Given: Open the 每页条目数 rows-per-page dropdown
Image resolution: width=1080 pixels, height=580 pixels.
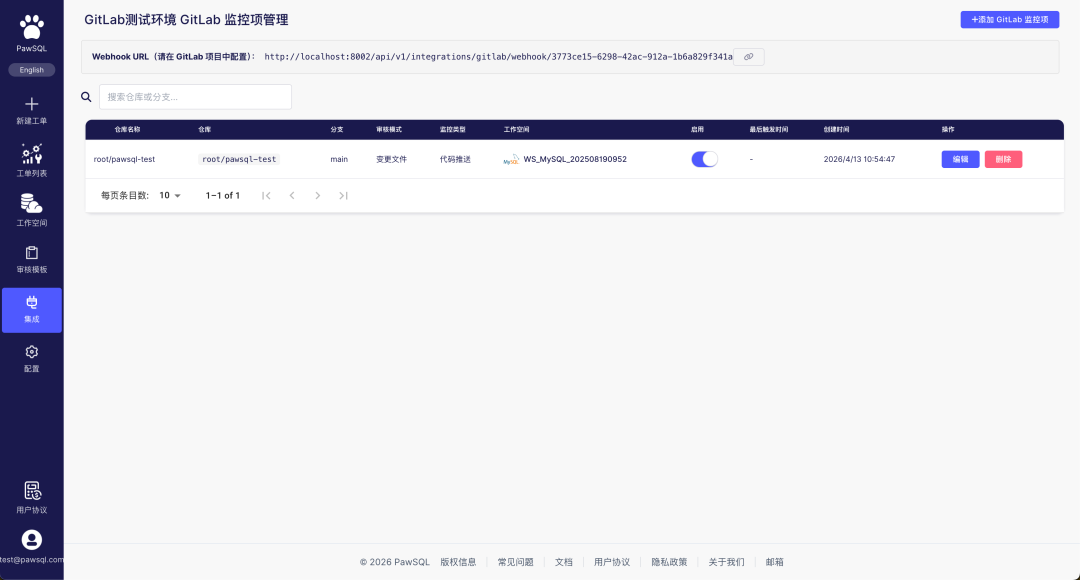Looking at the screenshot, I should click(x=170, y=196).
